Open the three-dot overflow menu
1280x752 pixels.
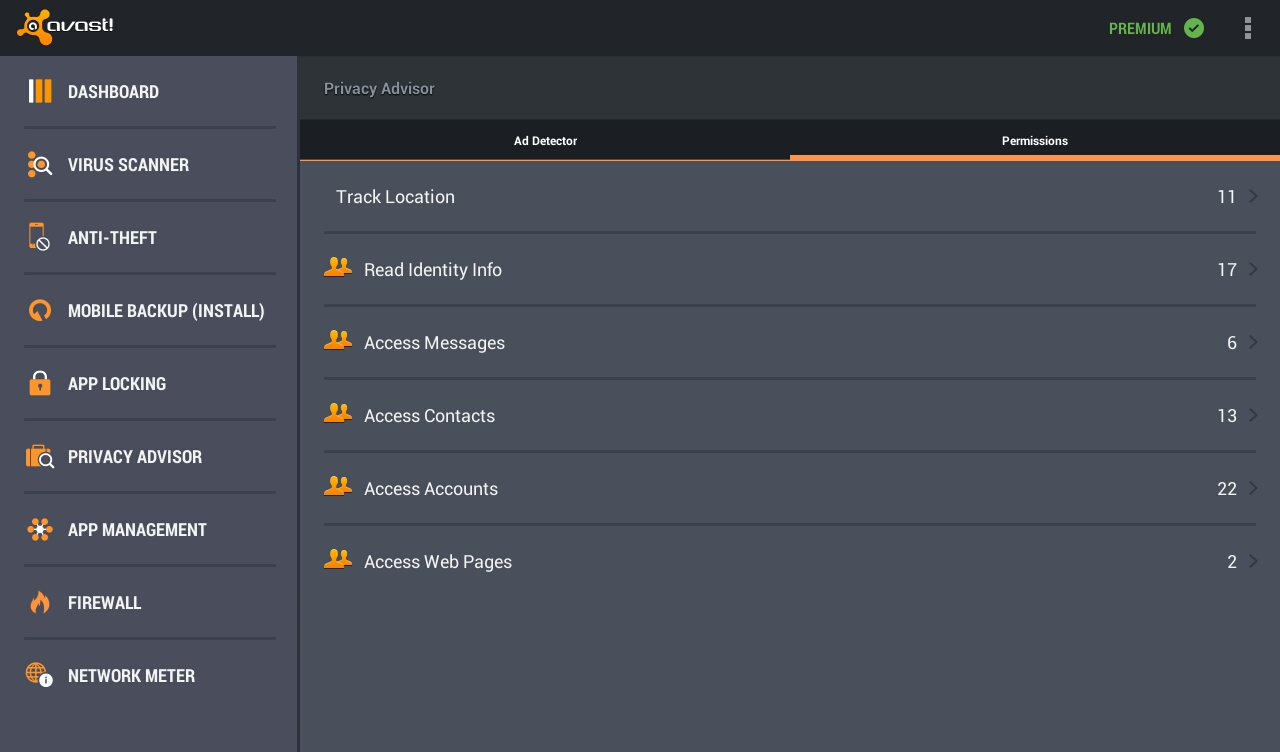coord(1247,28)
